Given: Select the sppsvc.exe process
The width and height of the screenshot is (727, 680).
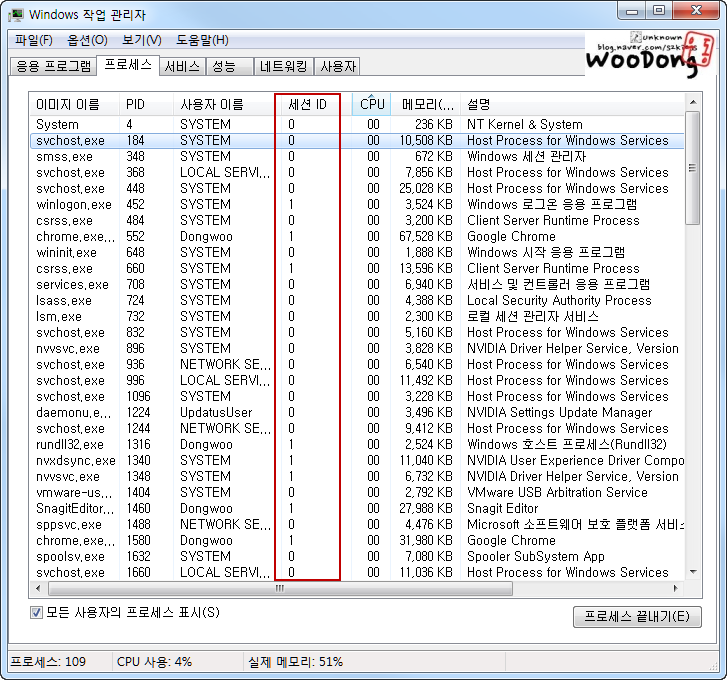Looking at the screenshot, I should (x=357, y=524).
